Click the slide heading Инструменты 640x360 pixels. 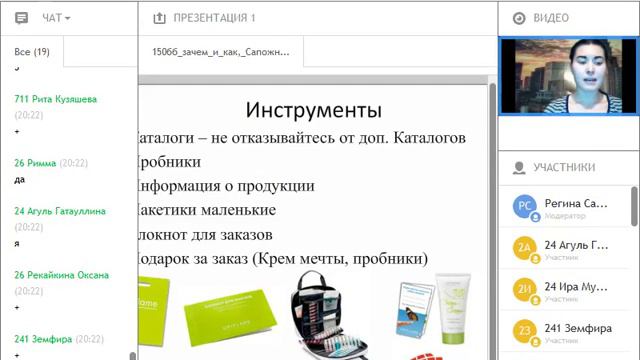313,110
